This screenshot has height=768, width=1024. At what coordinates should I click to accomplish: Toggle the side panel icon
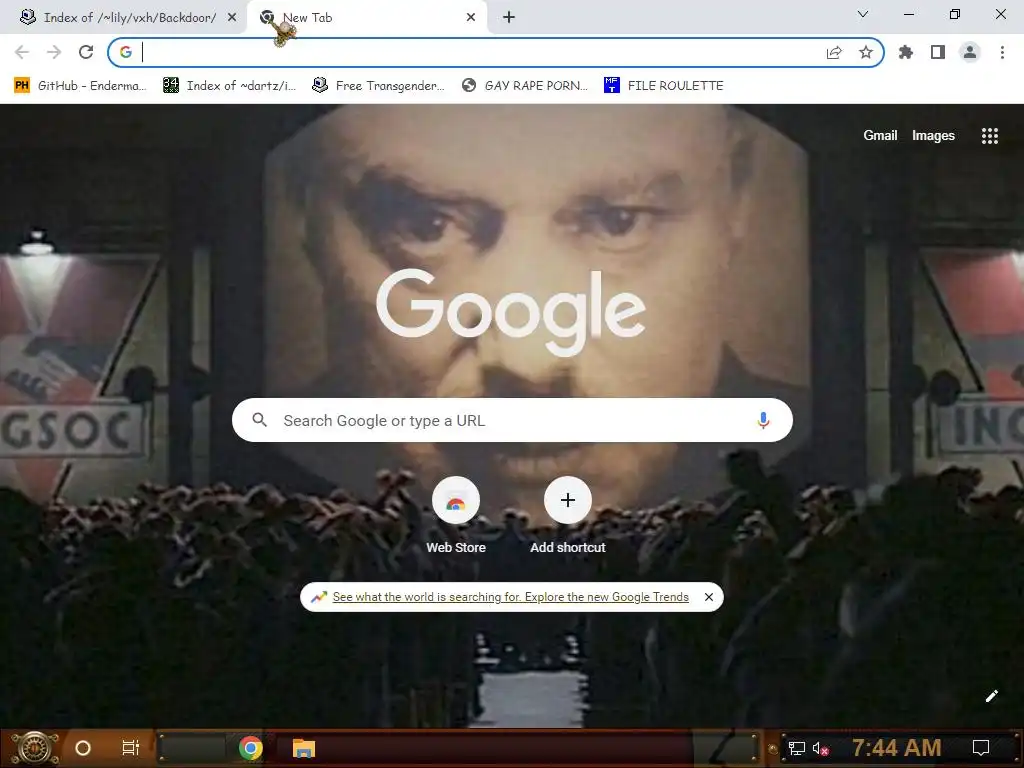pyautogui.click(x=938, y=52)
